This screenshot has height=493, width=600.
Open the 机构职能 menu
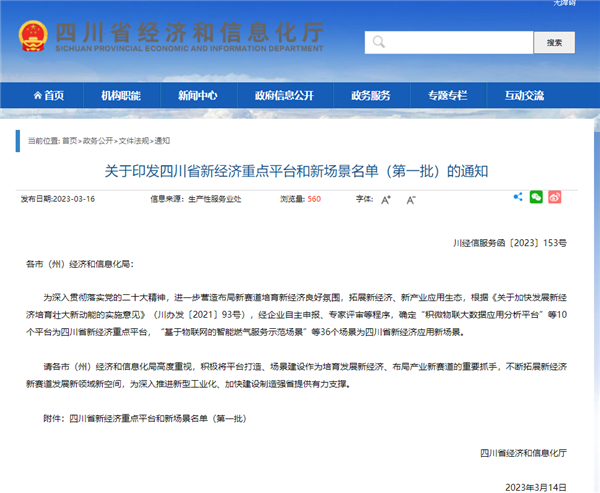[120, 95]
